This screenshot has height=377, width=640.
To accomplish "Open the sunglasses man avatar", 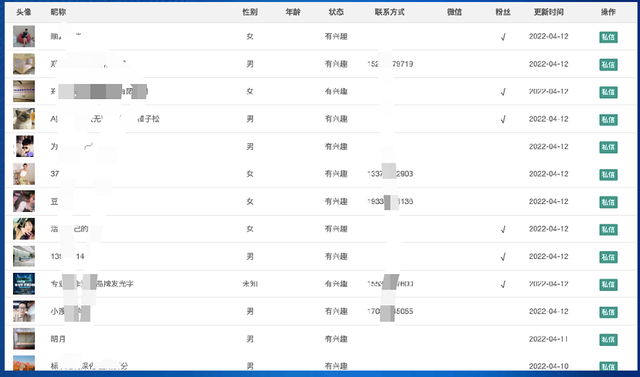I will coord(24,146).
